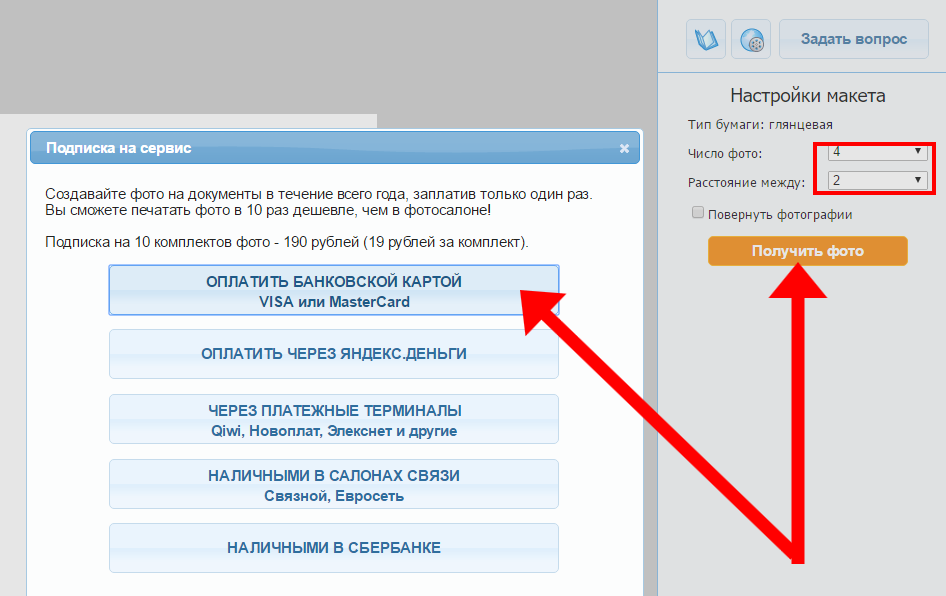946x596 pixels.
Task: Choose Оплатить банковской картой payment option
Action: [x=333, y=291]
